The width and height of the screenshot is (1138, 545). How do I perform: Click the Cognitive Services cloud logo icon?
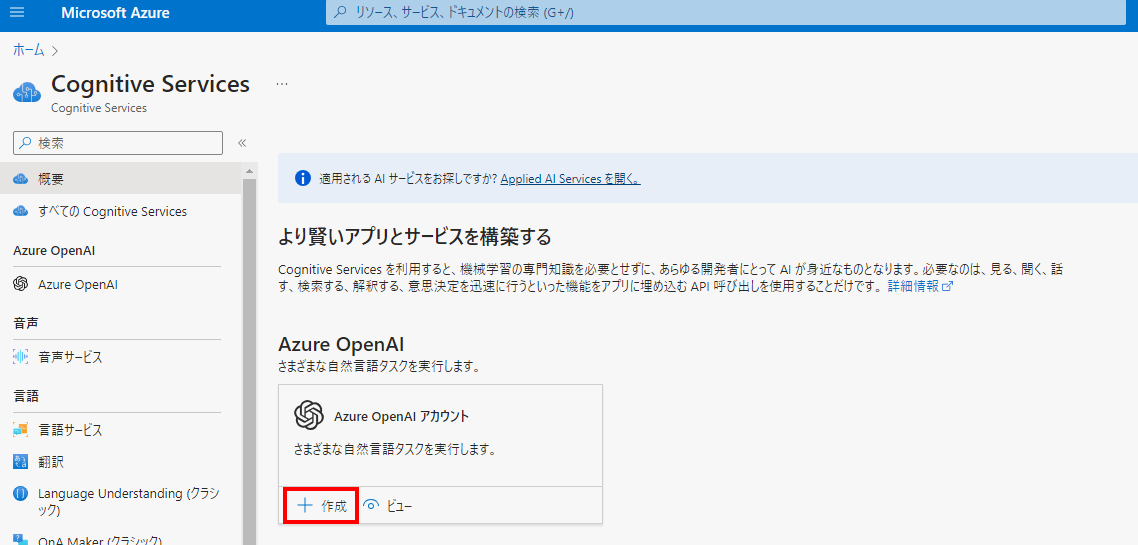click(28, 93)
